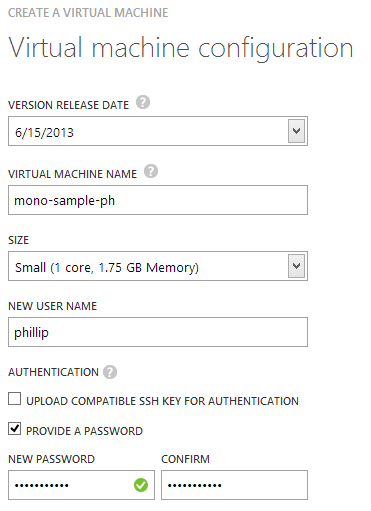Image resolution: width=371 pixels, height=511 pixels.
Task: Show the Authentication help tooltip icon
Action: point(110,372)
